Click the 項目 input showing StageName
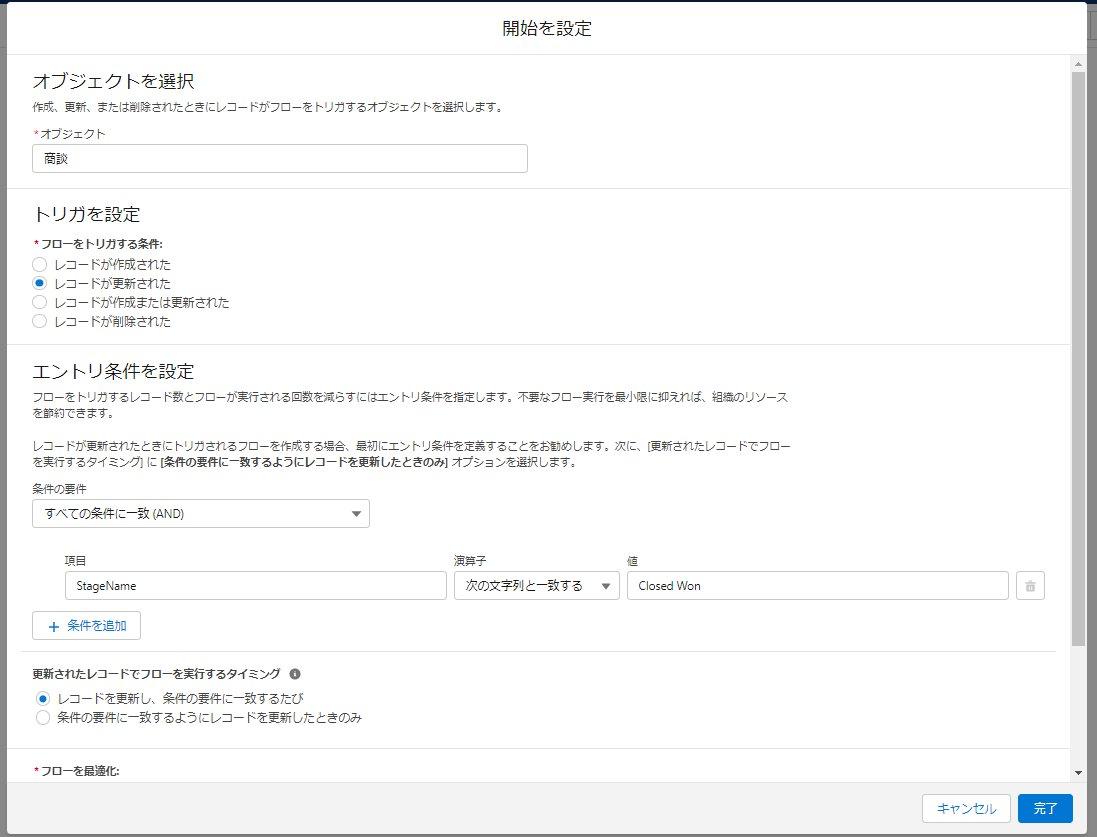Viewport: 1097px width, 837px height. click(x=255, y=585)
